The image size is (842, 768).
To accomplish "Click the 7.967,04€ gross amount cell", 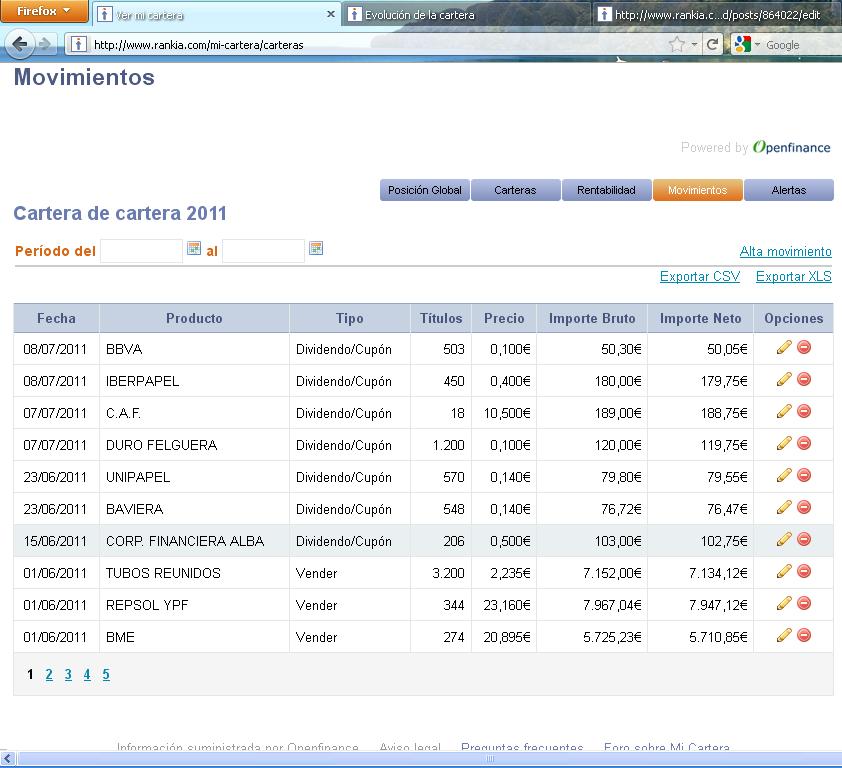I will click(x=592, y=605).
